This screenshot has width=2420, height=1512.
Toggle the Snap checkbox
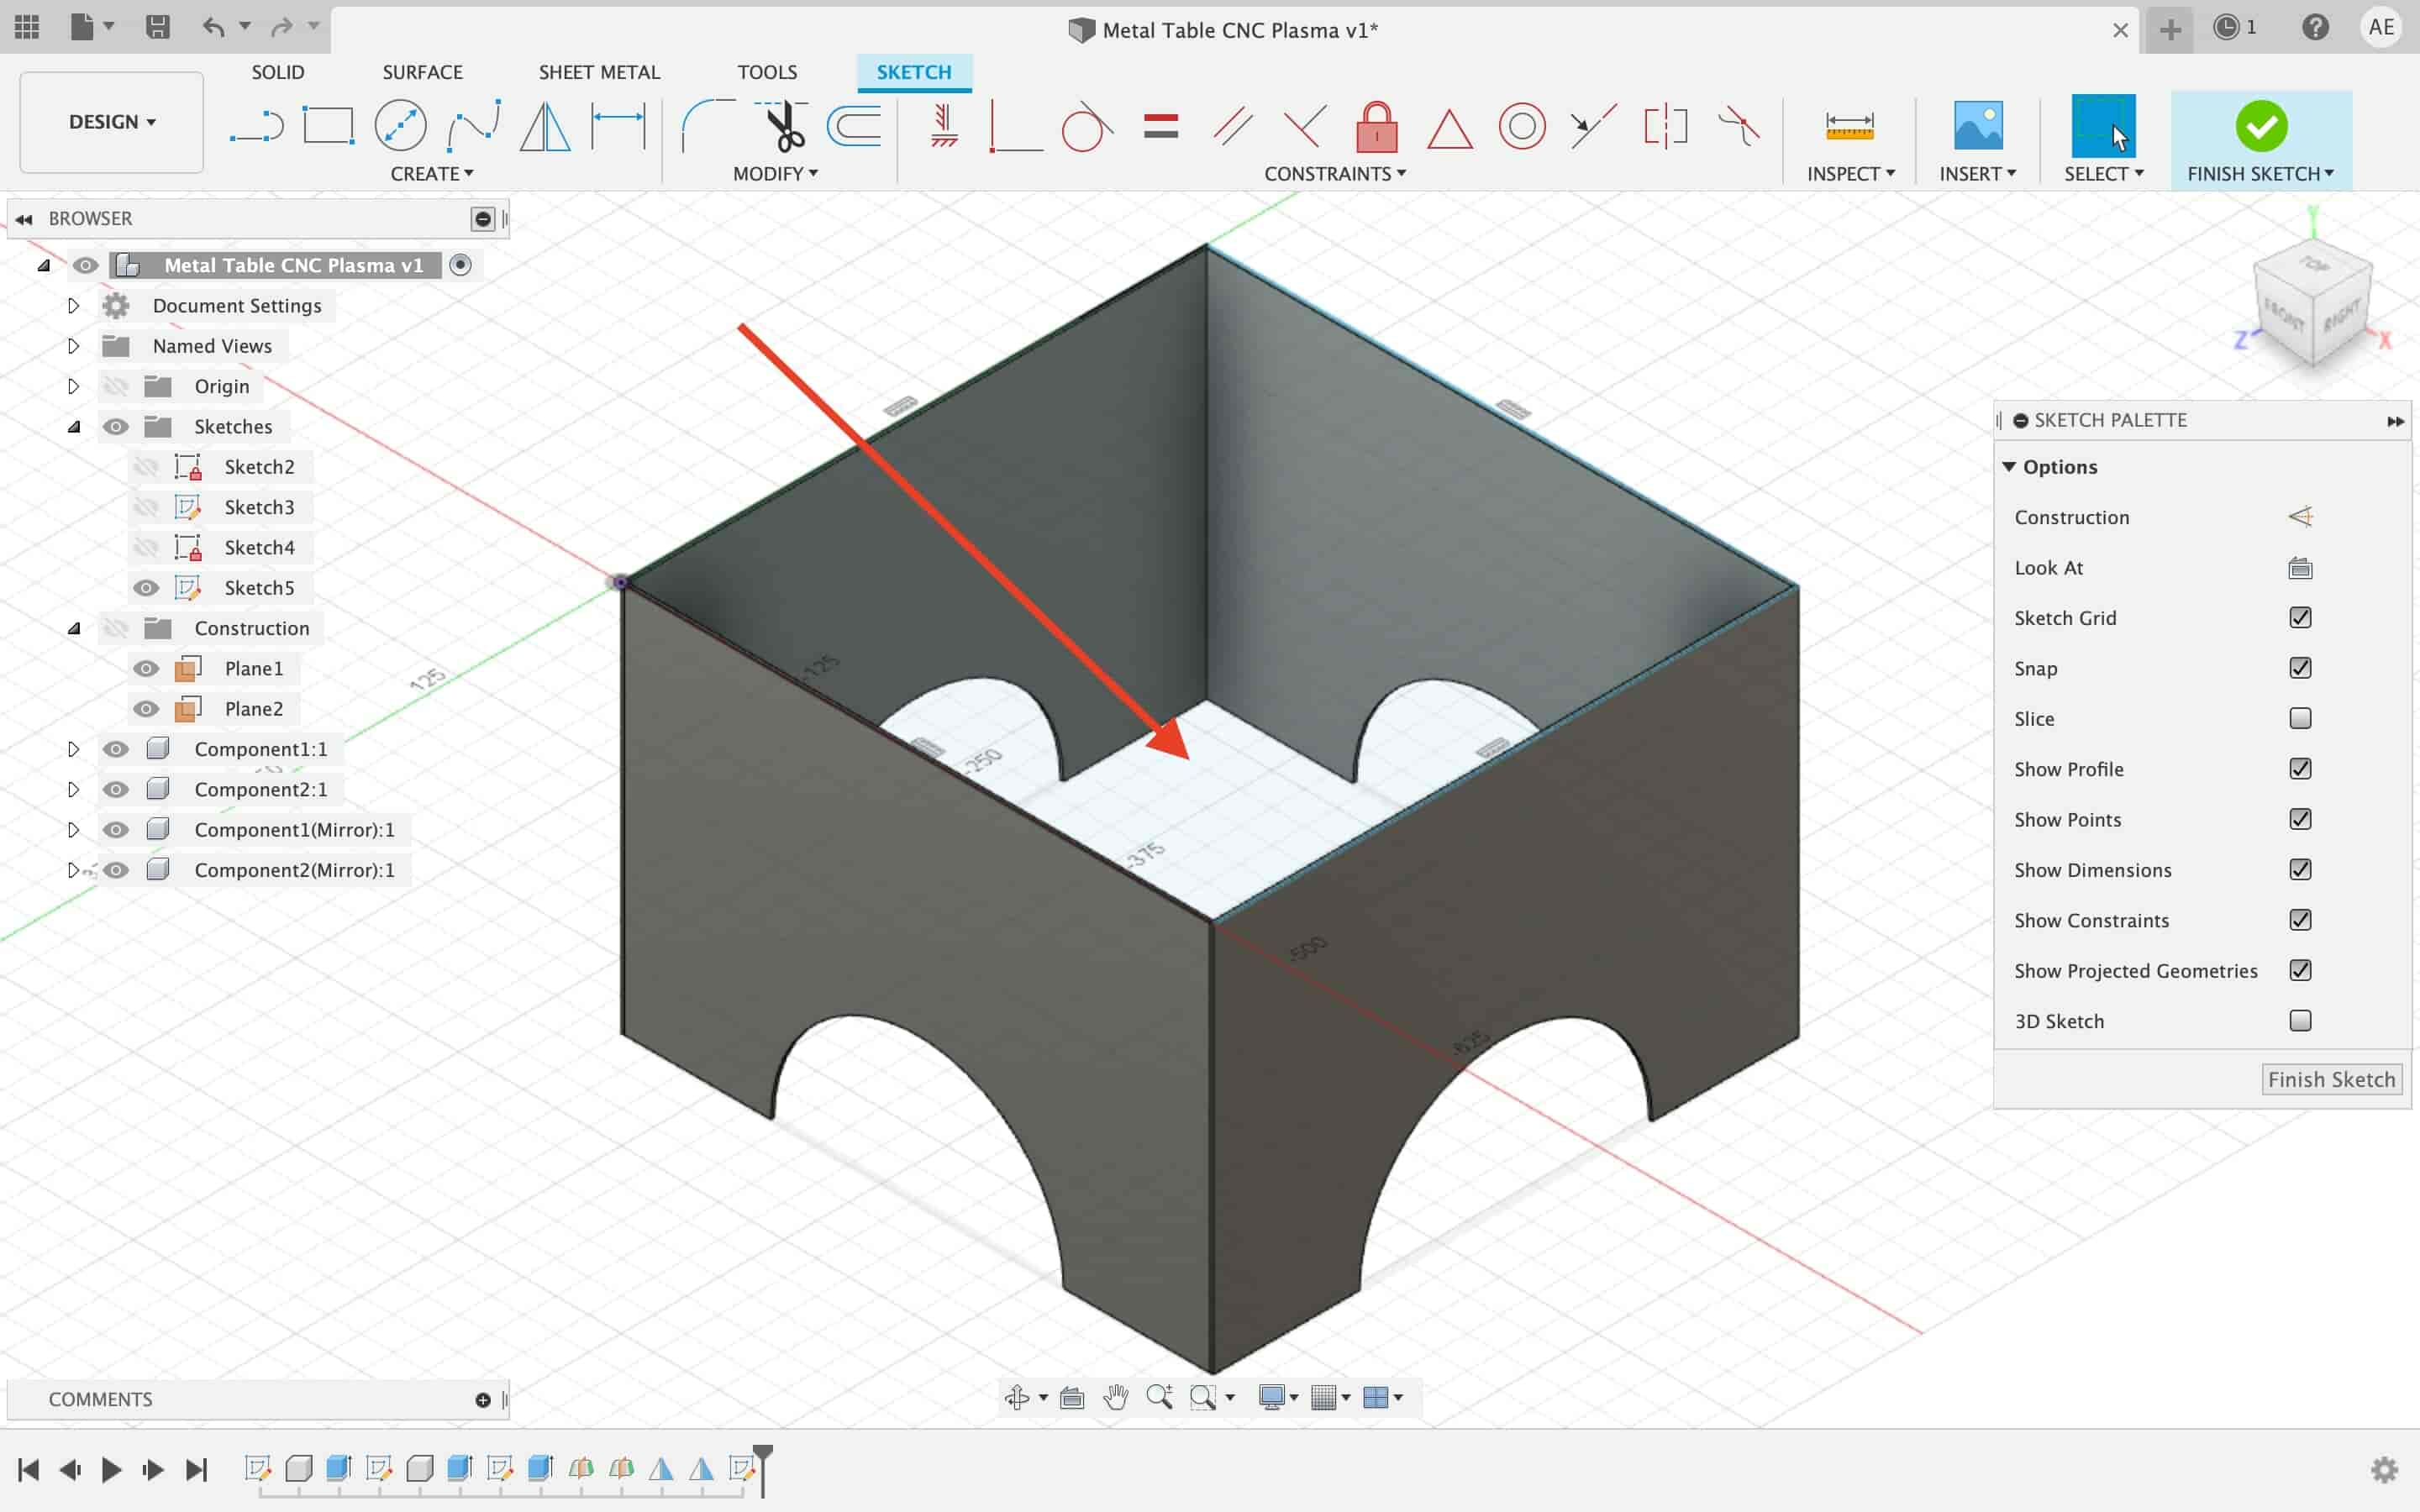point(2300,668)
